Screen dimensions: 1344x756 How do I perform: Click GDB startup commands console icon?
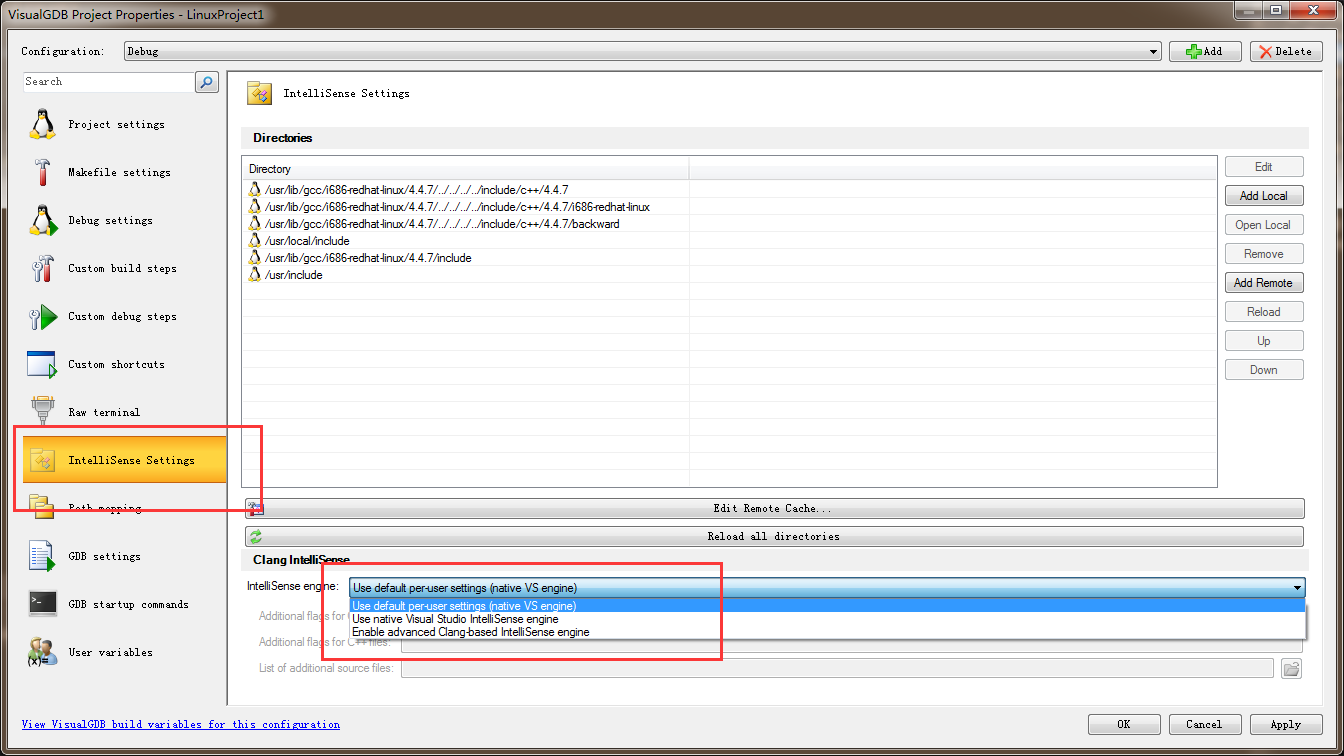[x=42, y=604]
